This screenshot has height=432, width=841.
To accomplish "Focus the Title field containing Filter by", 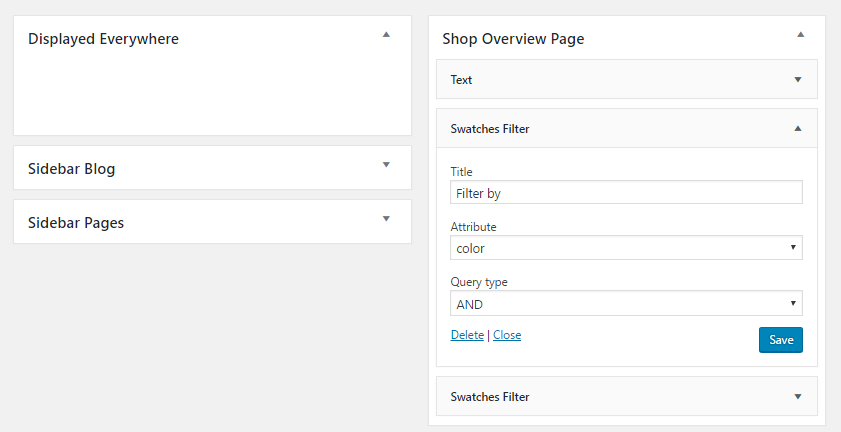I will [626, 192].
